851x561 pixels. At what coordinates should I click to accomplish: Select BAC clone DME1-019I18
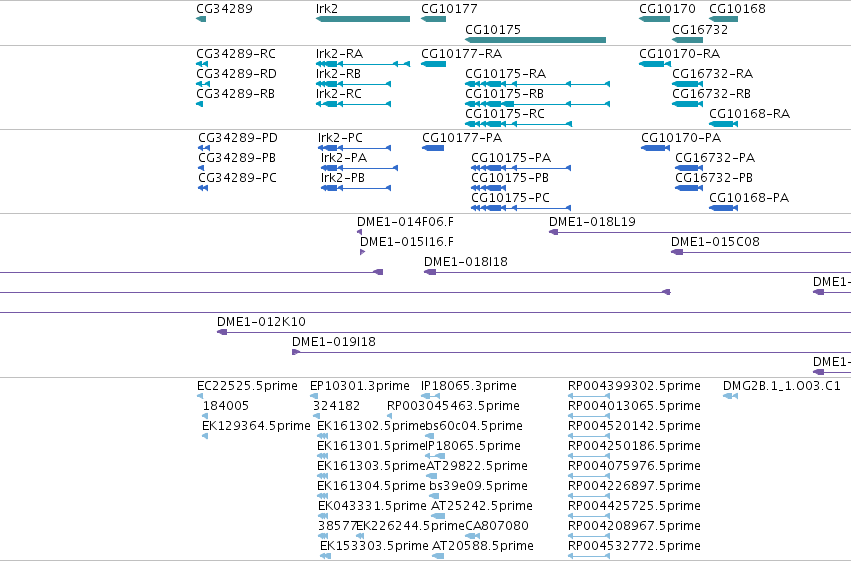point(334,342)
